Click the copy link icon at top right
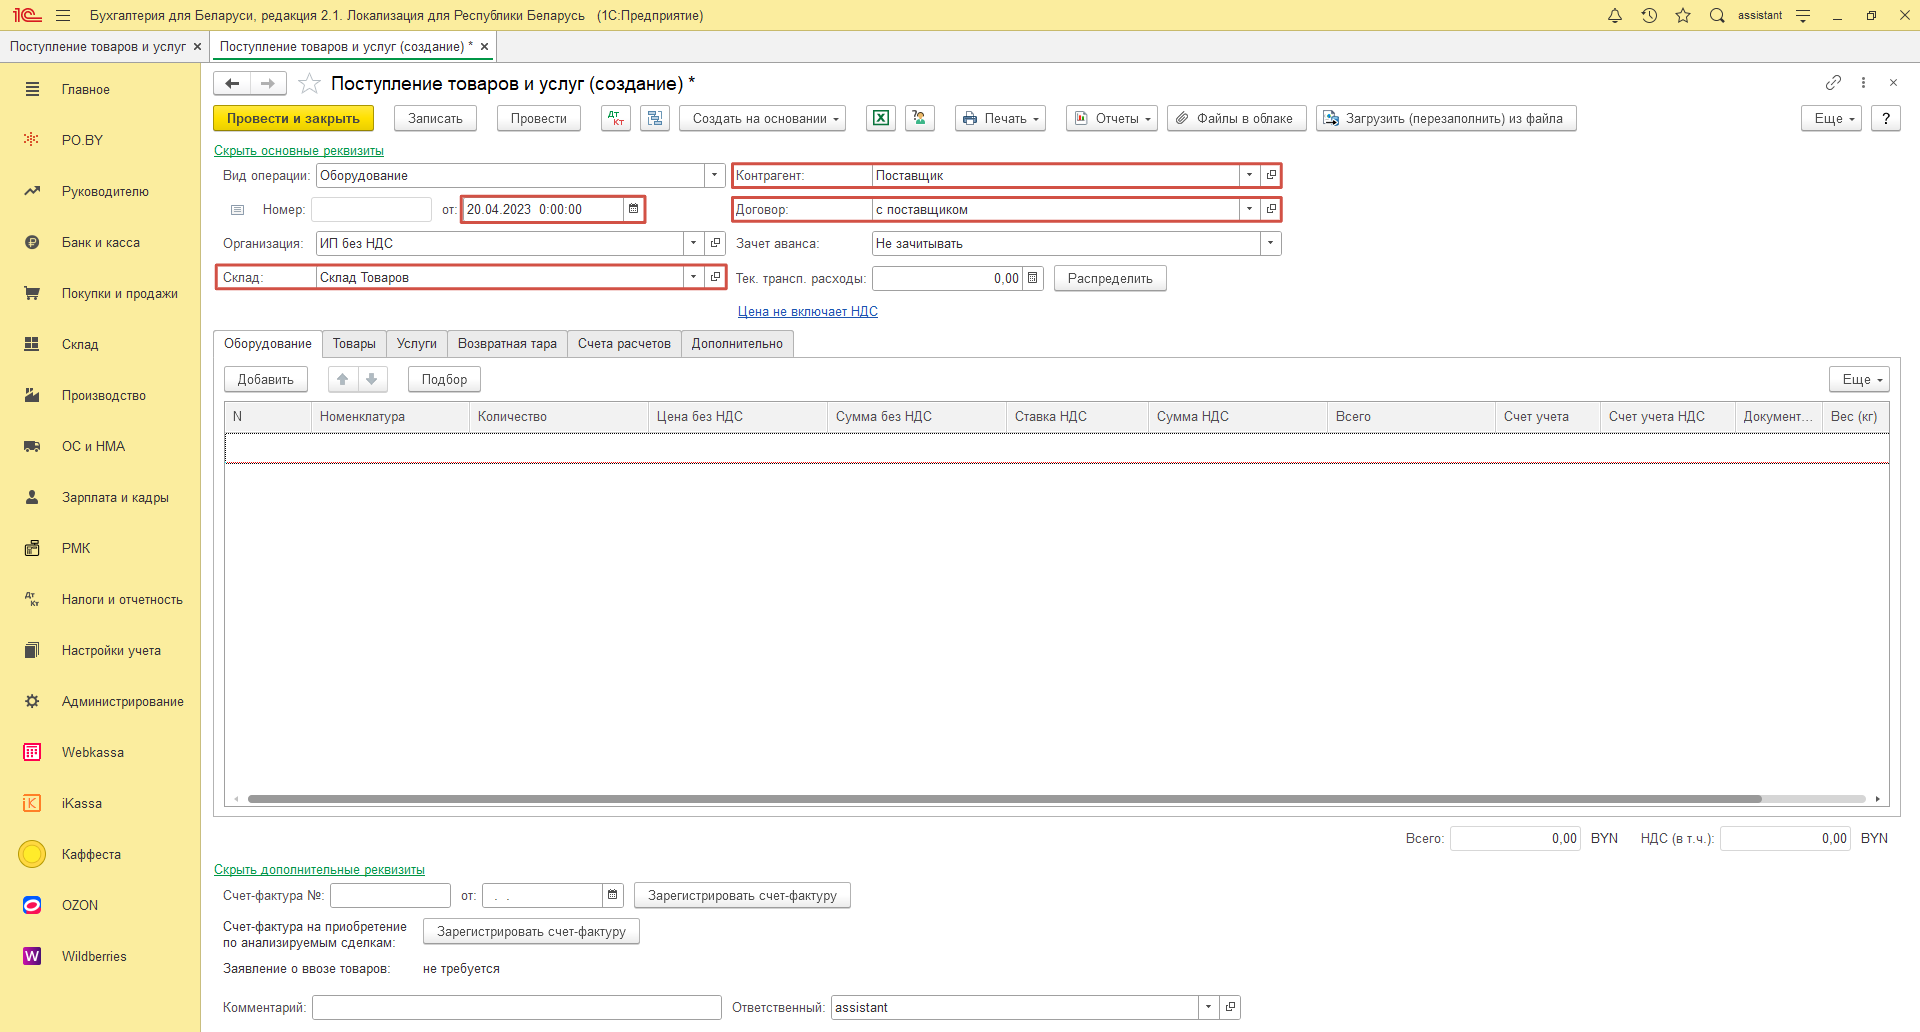The width and height of the screenshot is (1920, 1032). point(1833,83)
